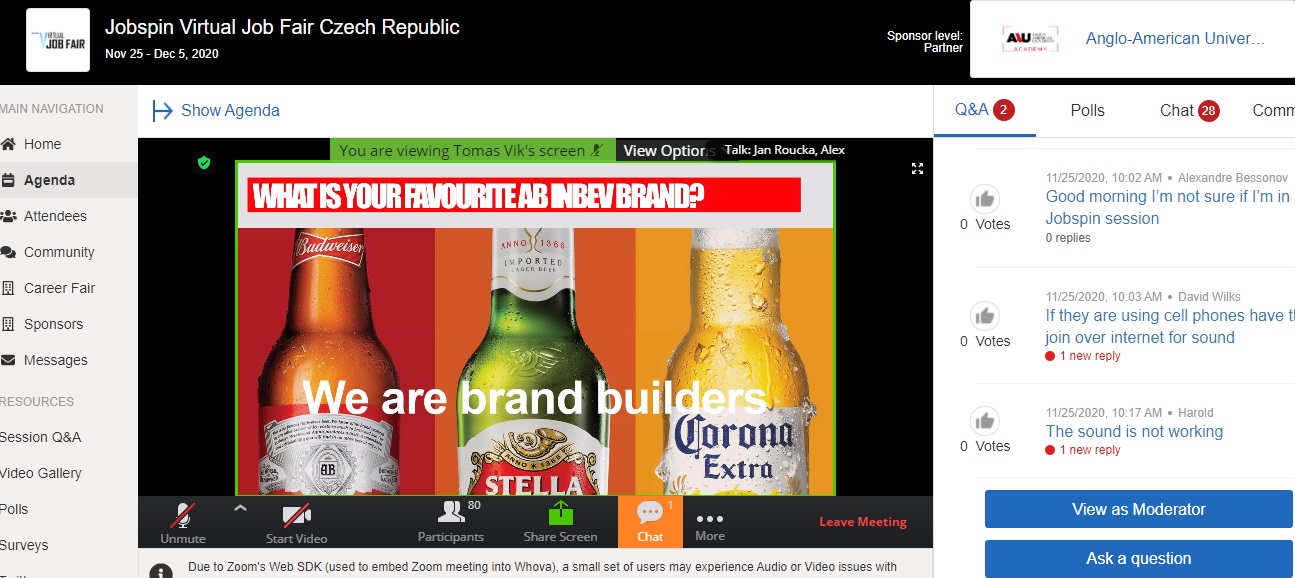This screenshot has width=1295, height=578.
Task: Open the Zoom meeting Chat
Action: (650, 521)
